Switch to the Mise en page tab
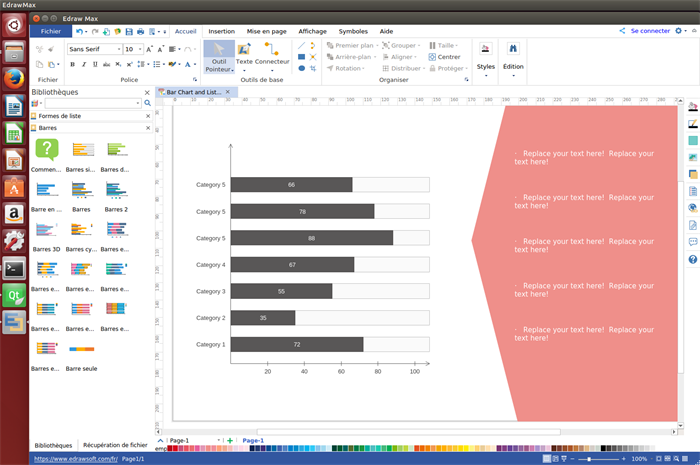This screenshot has width=700, height=465. 267,31
